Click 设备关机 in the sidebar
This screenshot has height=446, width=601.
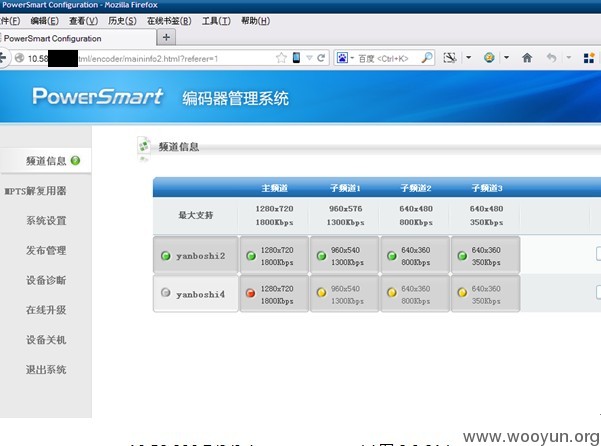tap(46, 340)
